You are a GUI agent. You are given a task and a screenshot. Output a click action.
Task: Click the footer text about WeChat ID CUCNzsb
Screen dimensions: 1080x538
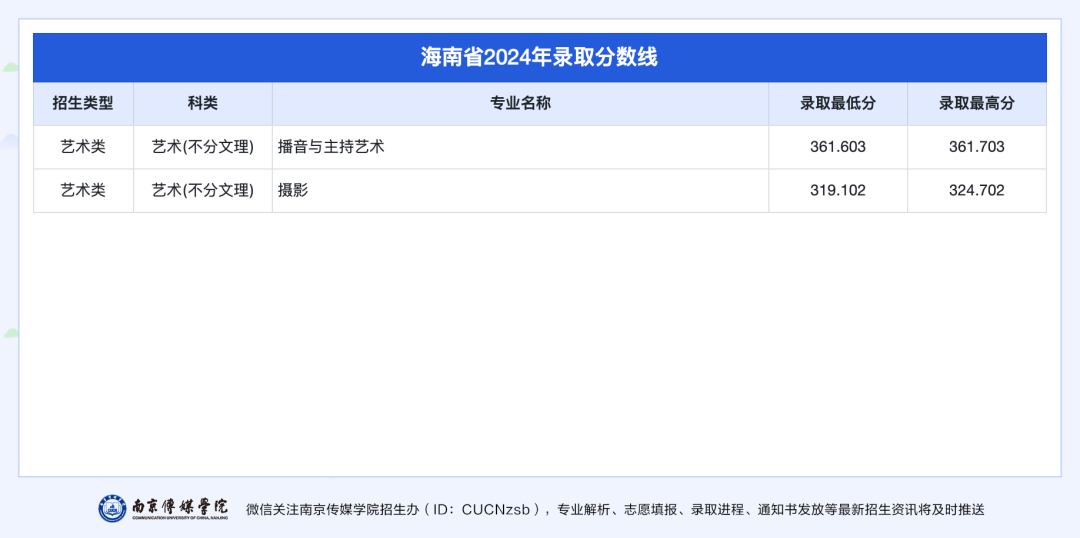click(x=615, y=510)
